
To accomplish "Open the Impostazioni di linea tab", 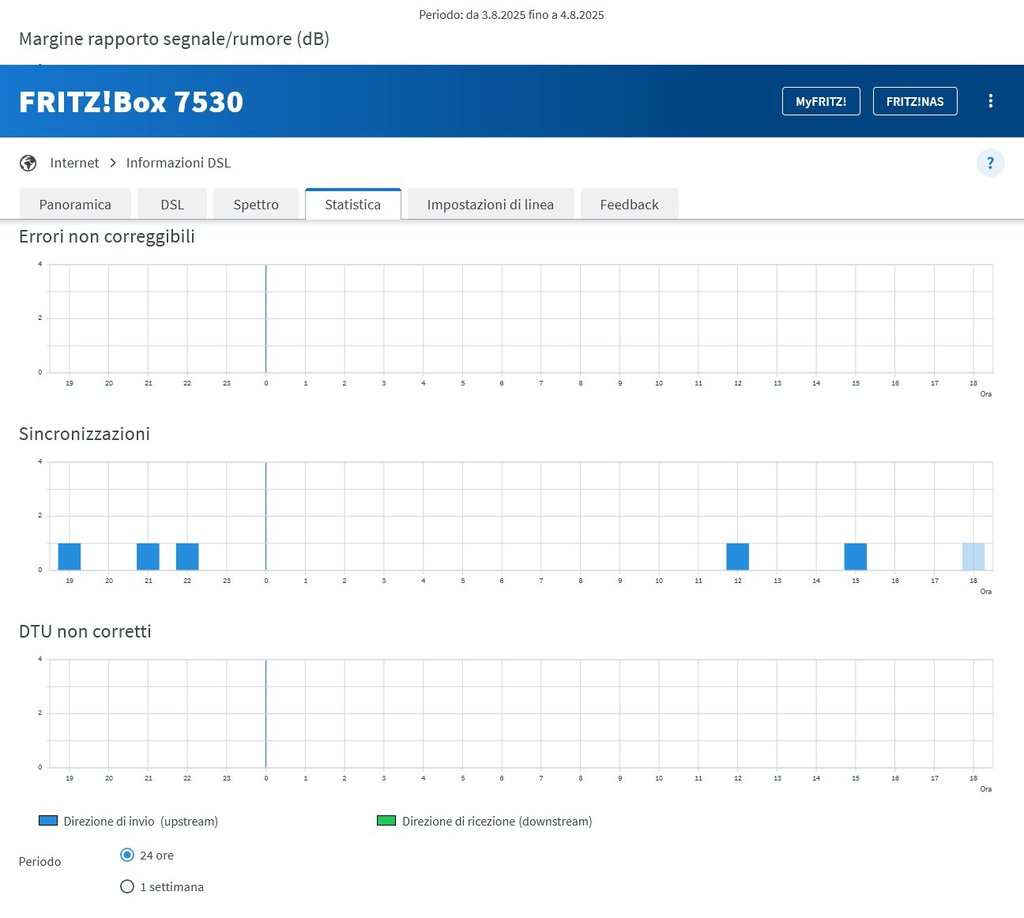I will click(x=490, y=204).
